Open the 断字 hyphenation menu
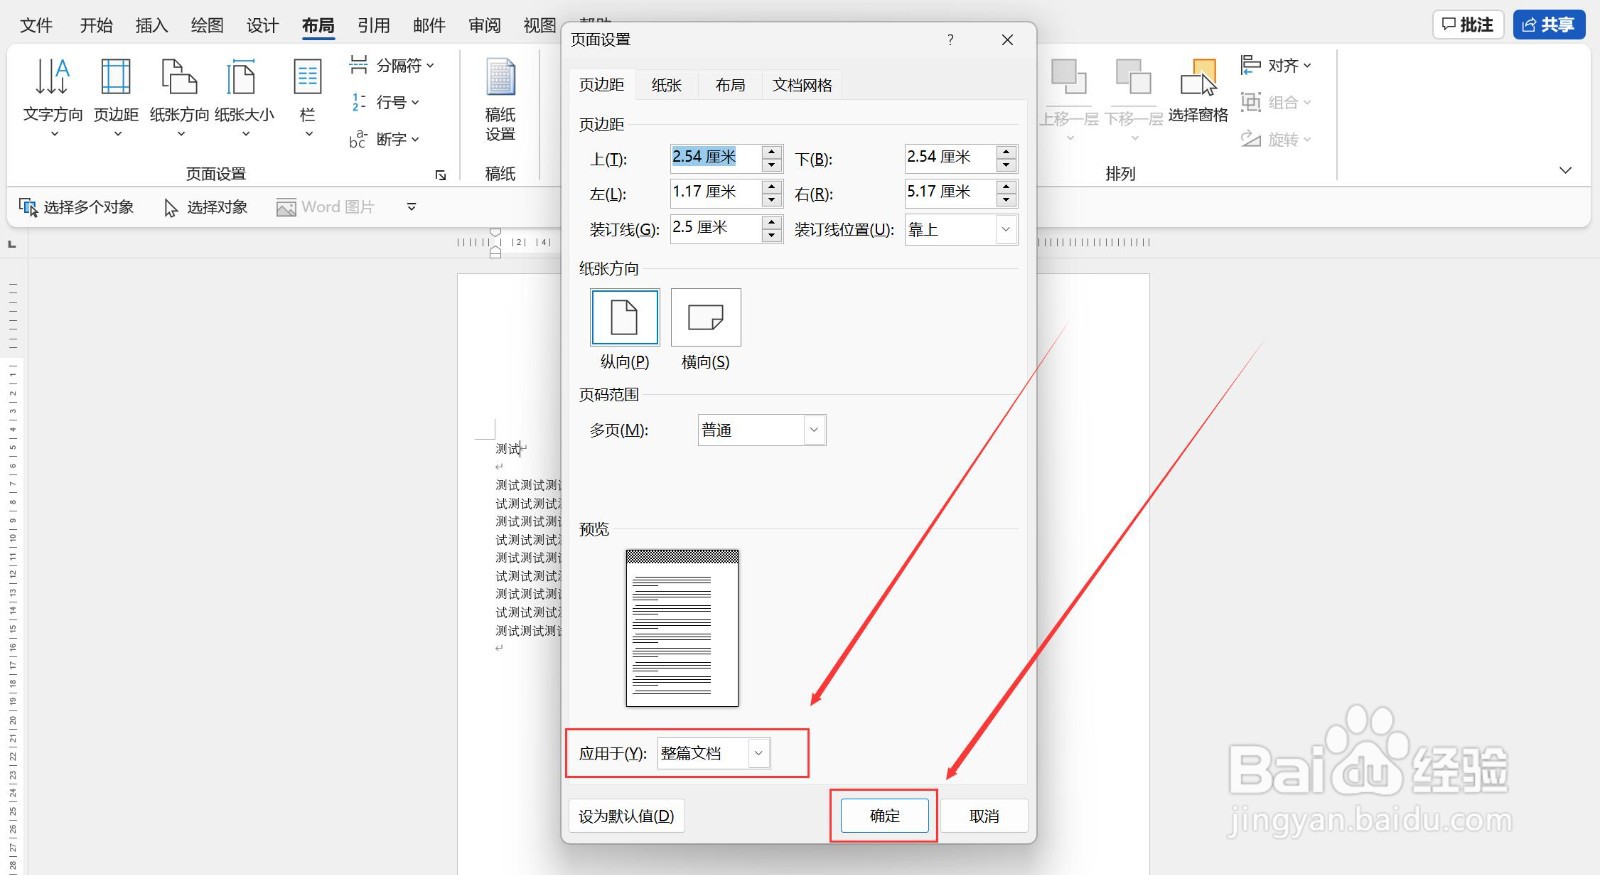 point(385,139)
